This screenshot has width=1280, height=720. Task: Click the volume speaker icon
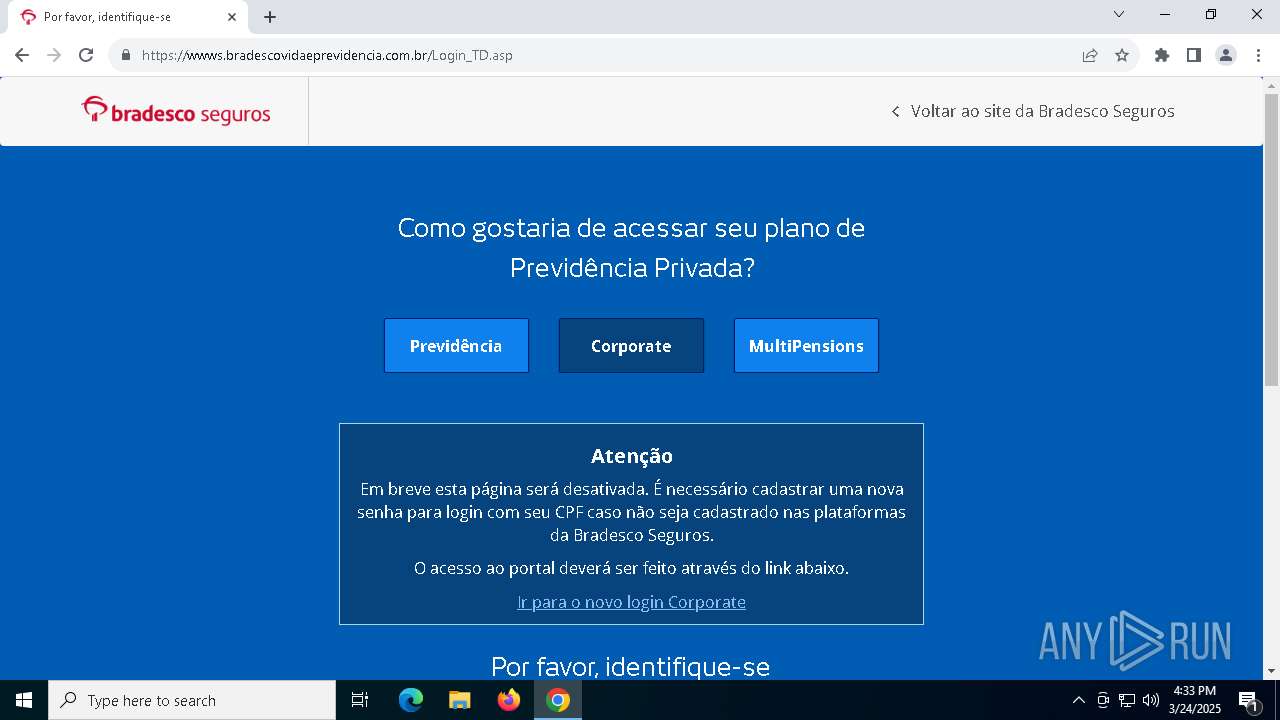[x=1151, y=700]
